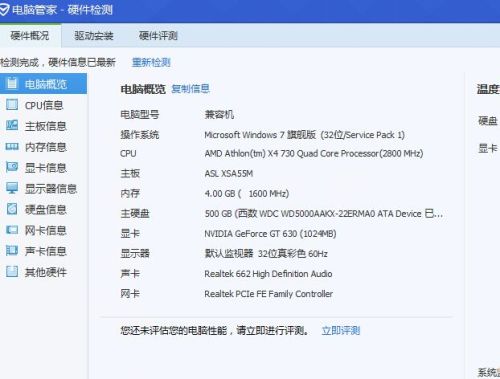
Task: Click the 硬盘信息 hard disk icon
Action: 12,209
